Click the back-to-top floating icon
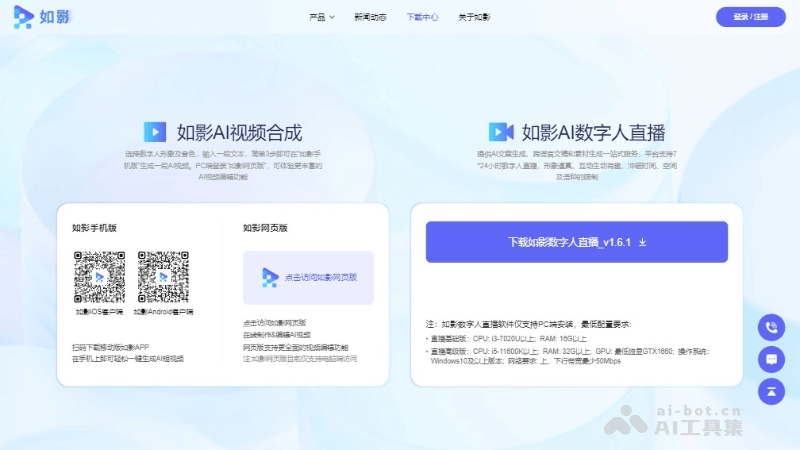Screen dimensions: 800x450 click(771, 391)
